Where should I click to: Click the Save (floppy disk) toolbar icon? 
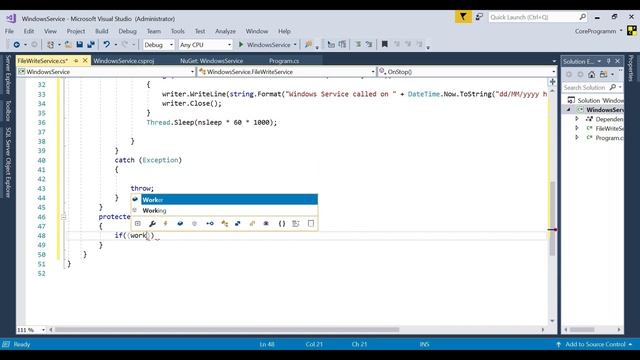(x=80, y=44)
